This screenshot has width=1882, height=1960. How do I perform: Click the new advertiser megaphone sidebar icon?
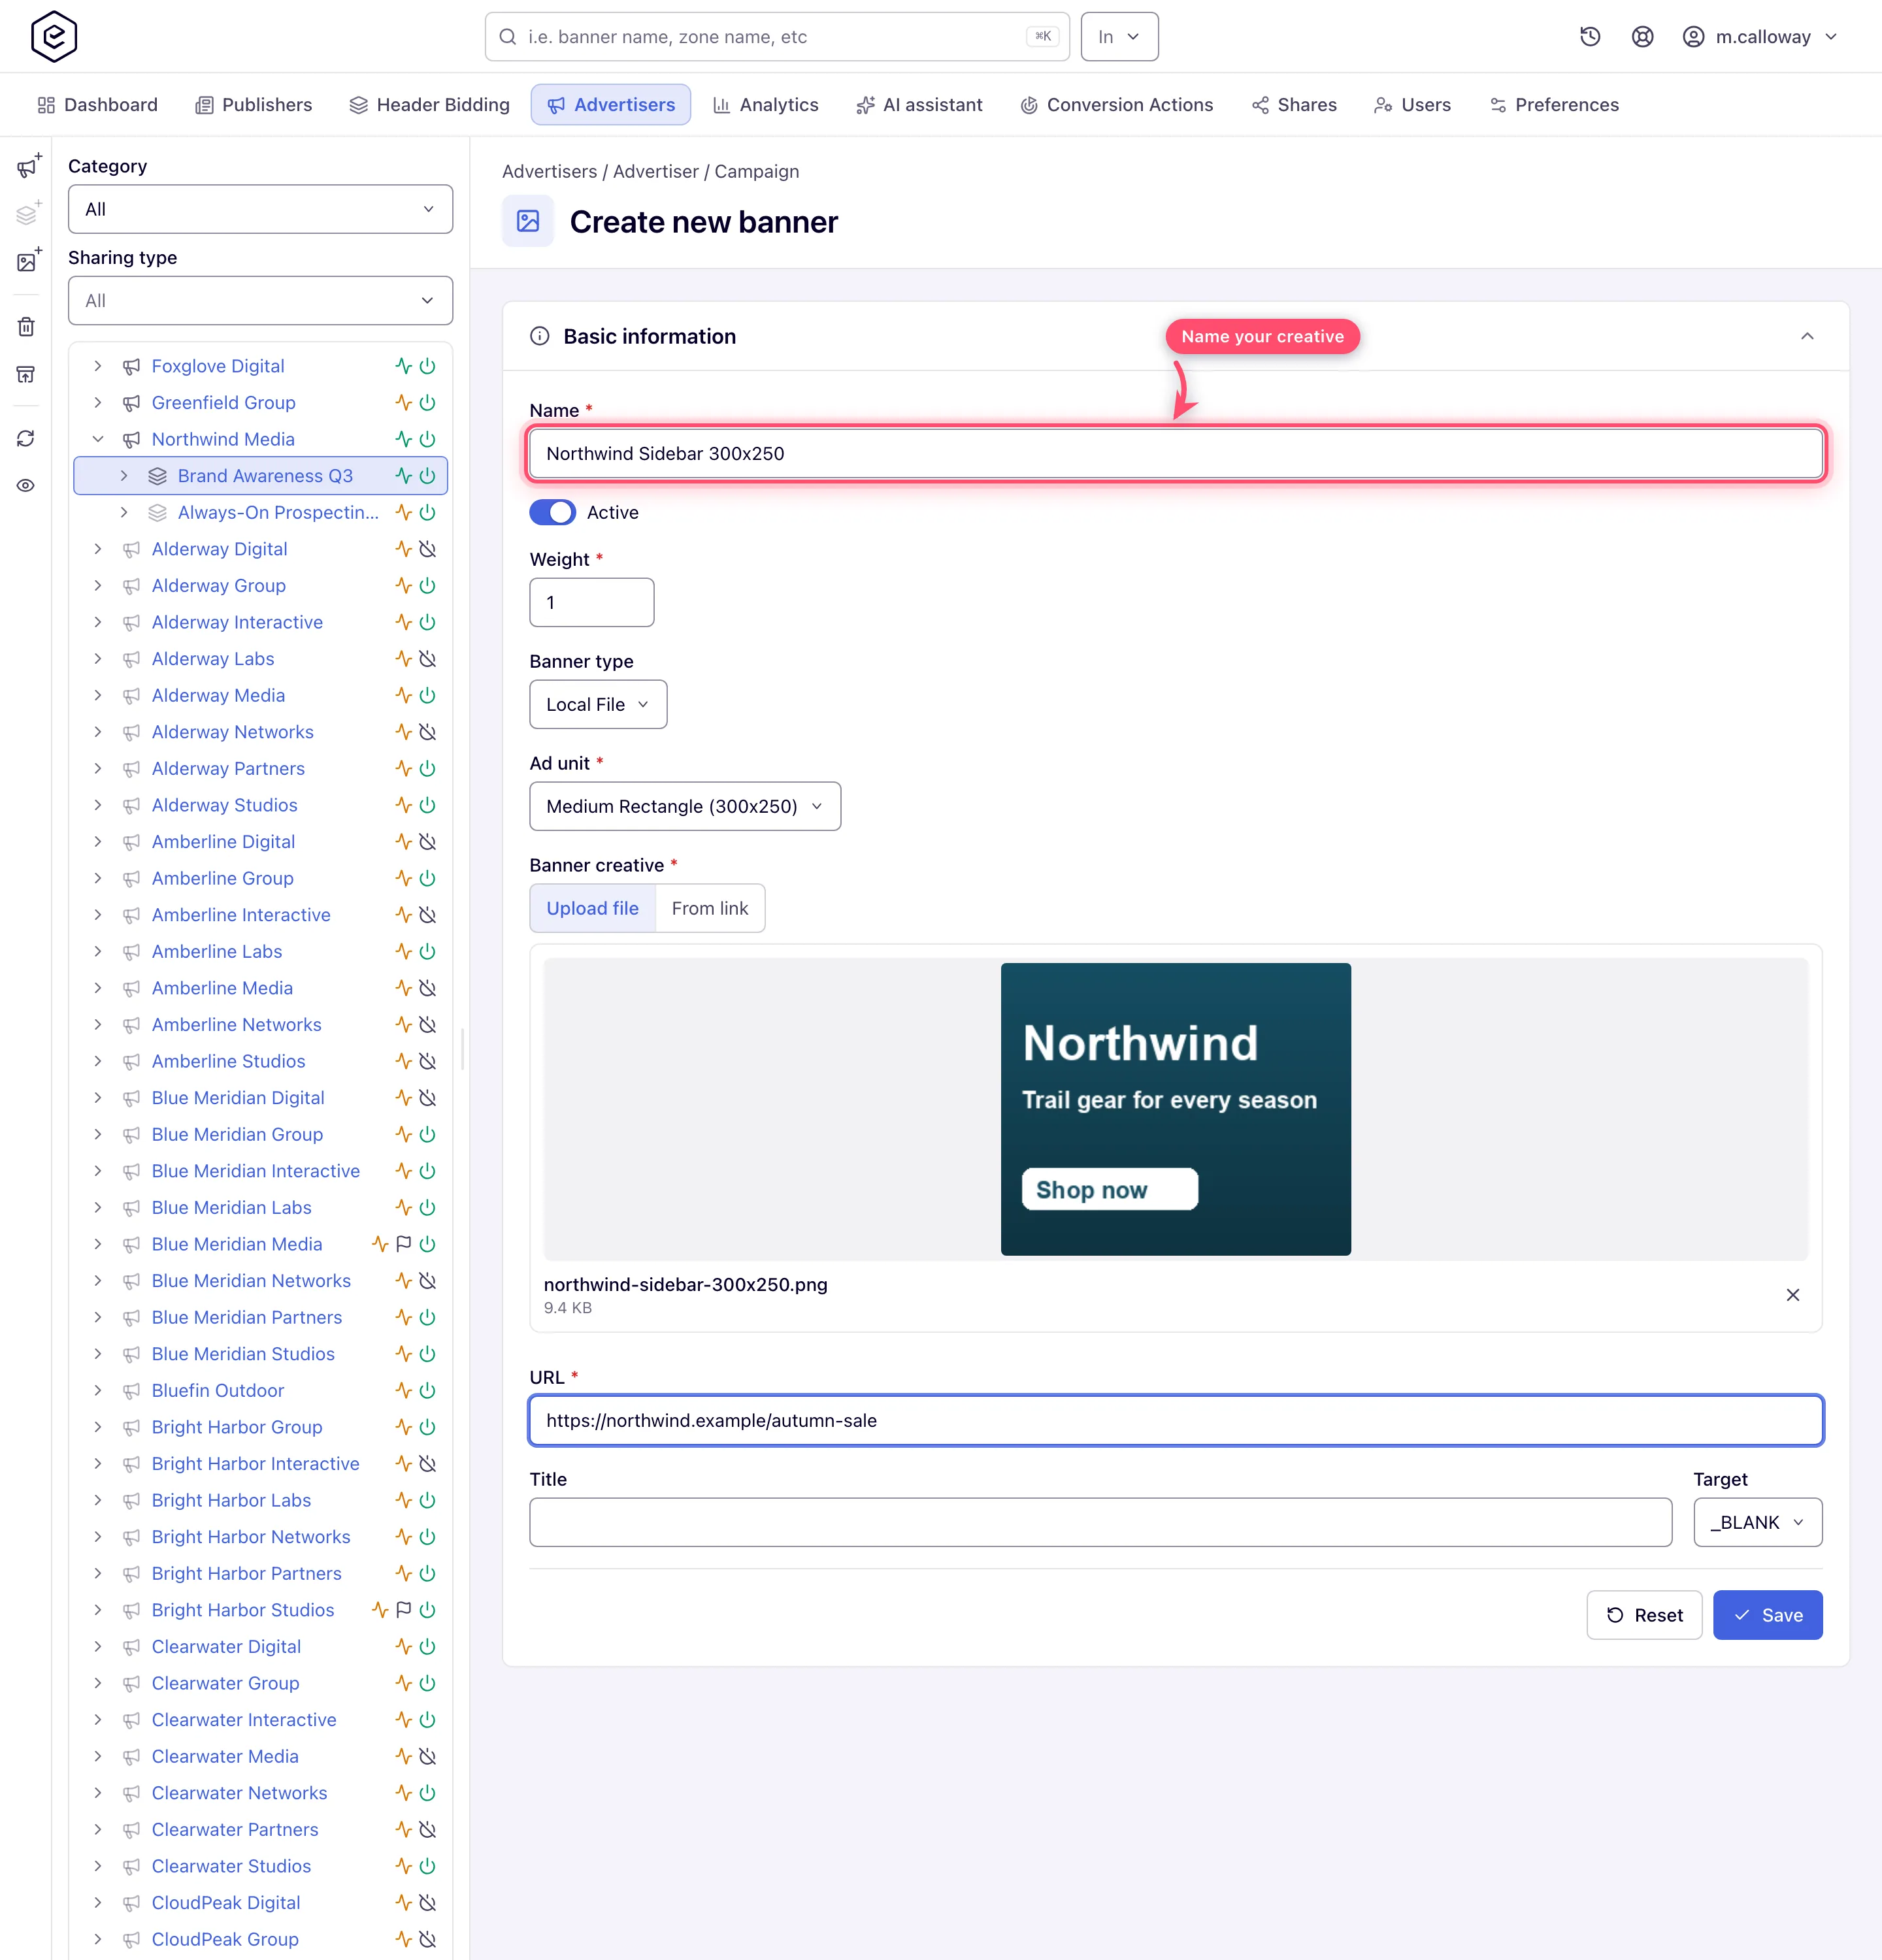pos(28,166)
